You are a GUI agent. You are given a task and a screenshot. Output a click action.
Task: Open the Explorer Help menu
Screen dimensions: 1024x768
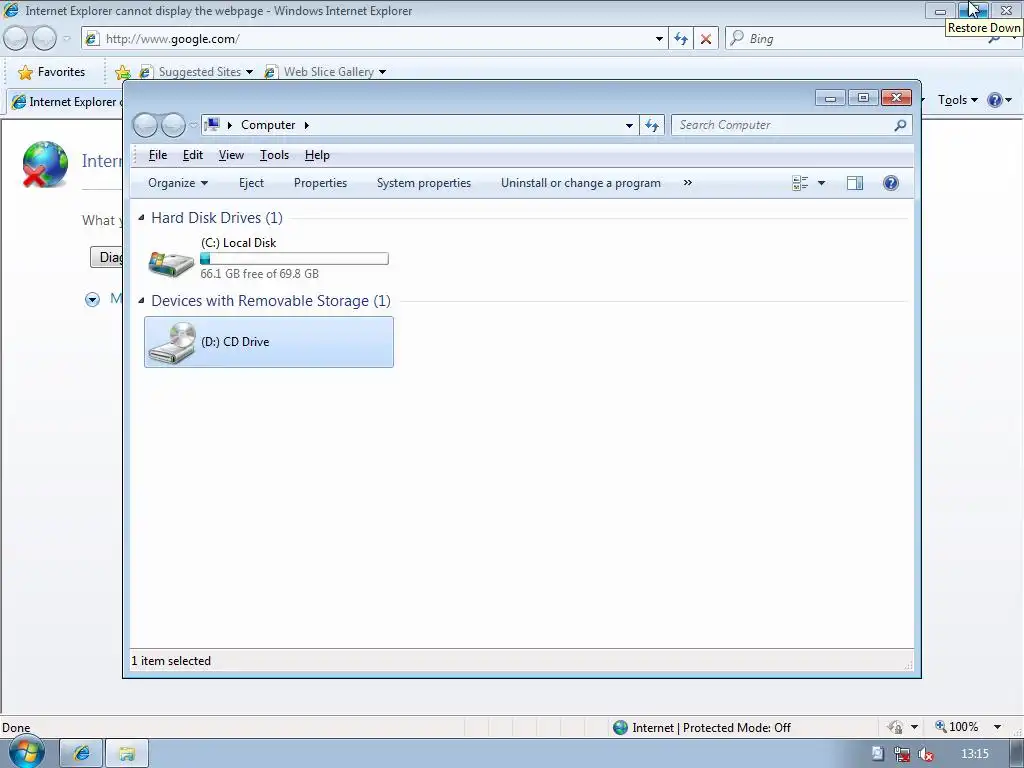coord(317,155)
